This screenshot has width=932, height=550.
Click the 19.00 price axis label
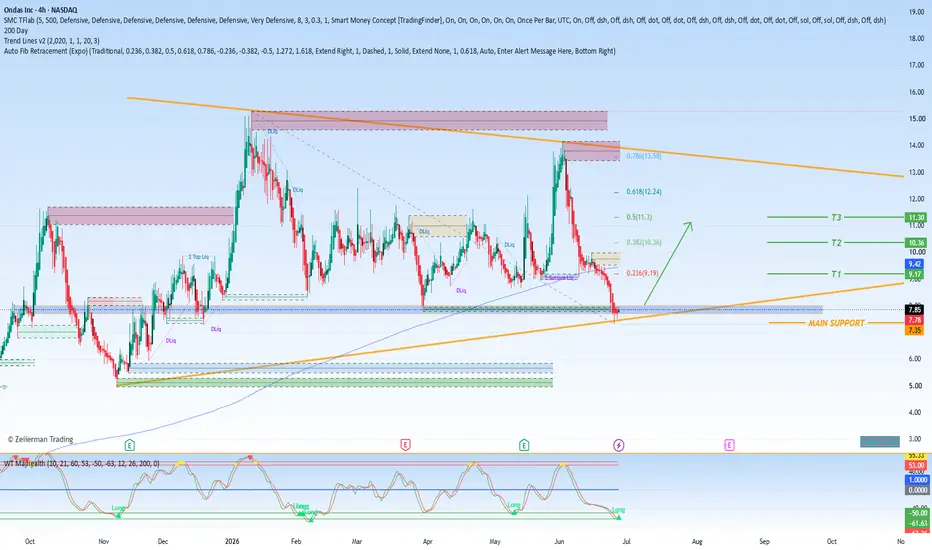click(916, 11)
